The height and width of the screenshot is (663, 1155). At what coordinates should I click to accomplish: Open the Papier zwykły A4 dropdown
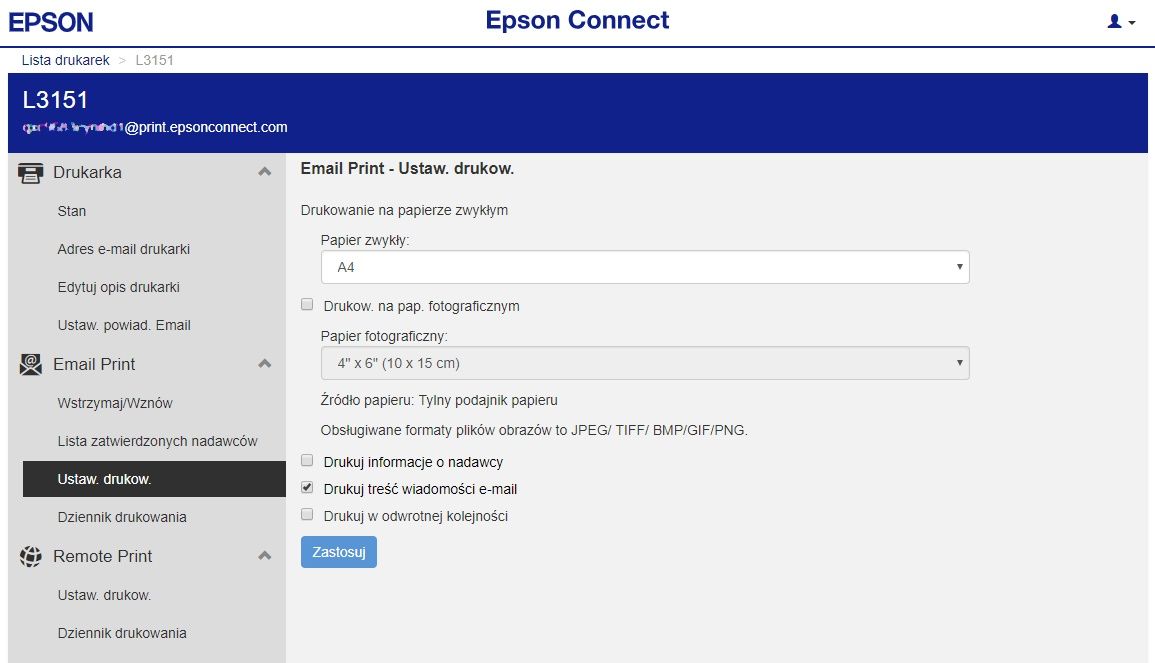645,267
